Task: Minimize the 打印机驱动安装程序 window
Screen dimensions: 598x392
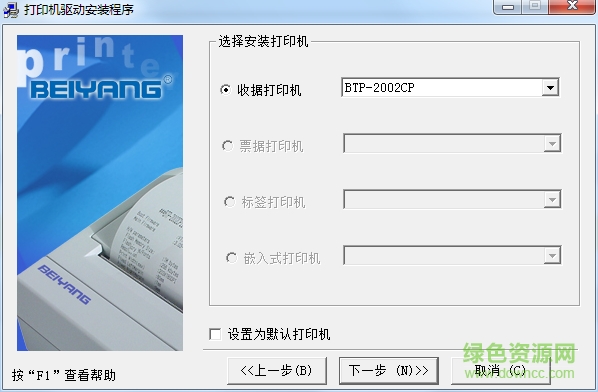Action: [x=508, y=6]
